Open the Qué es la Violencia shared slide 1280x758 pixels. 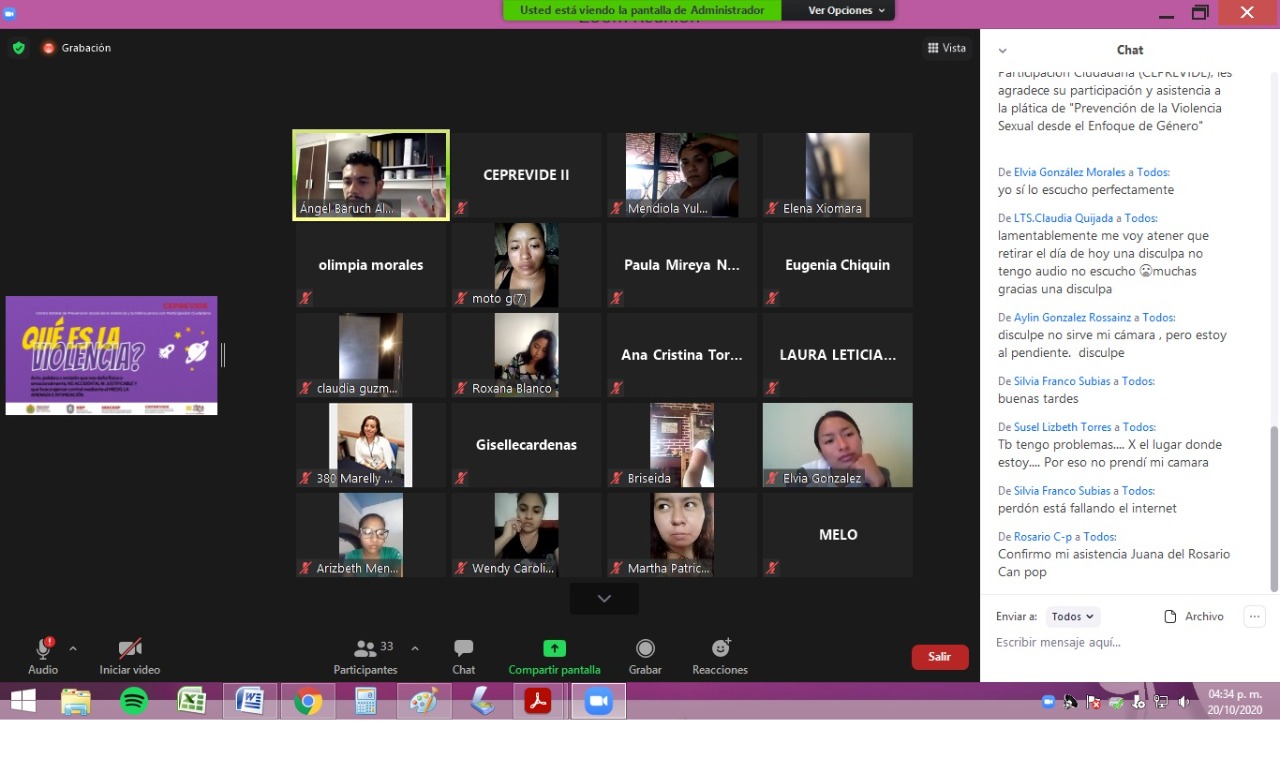111,355
